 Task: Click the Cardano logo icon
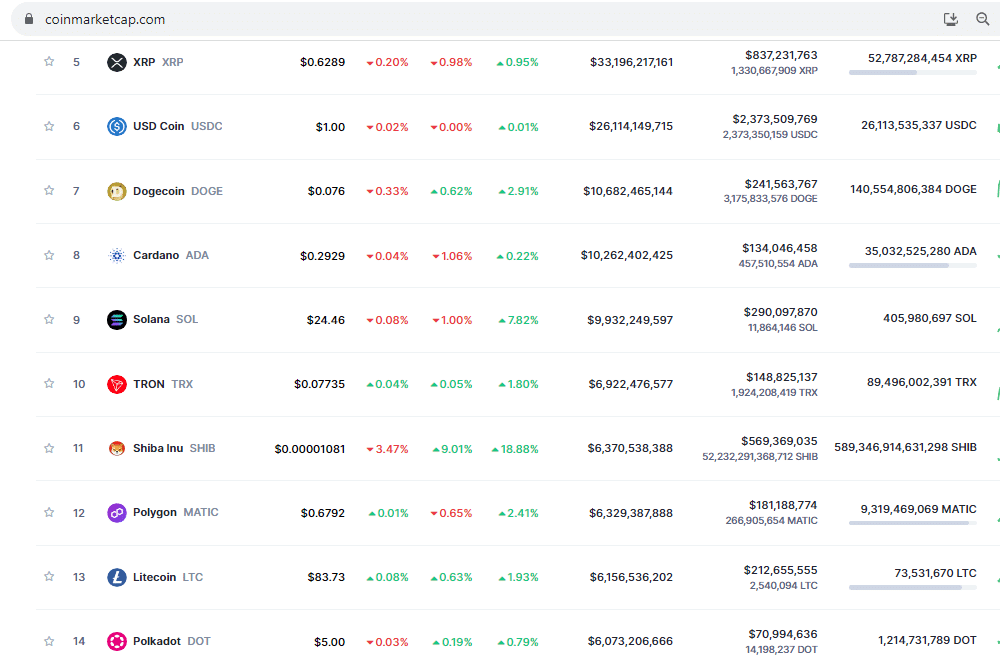click(117, 256)
